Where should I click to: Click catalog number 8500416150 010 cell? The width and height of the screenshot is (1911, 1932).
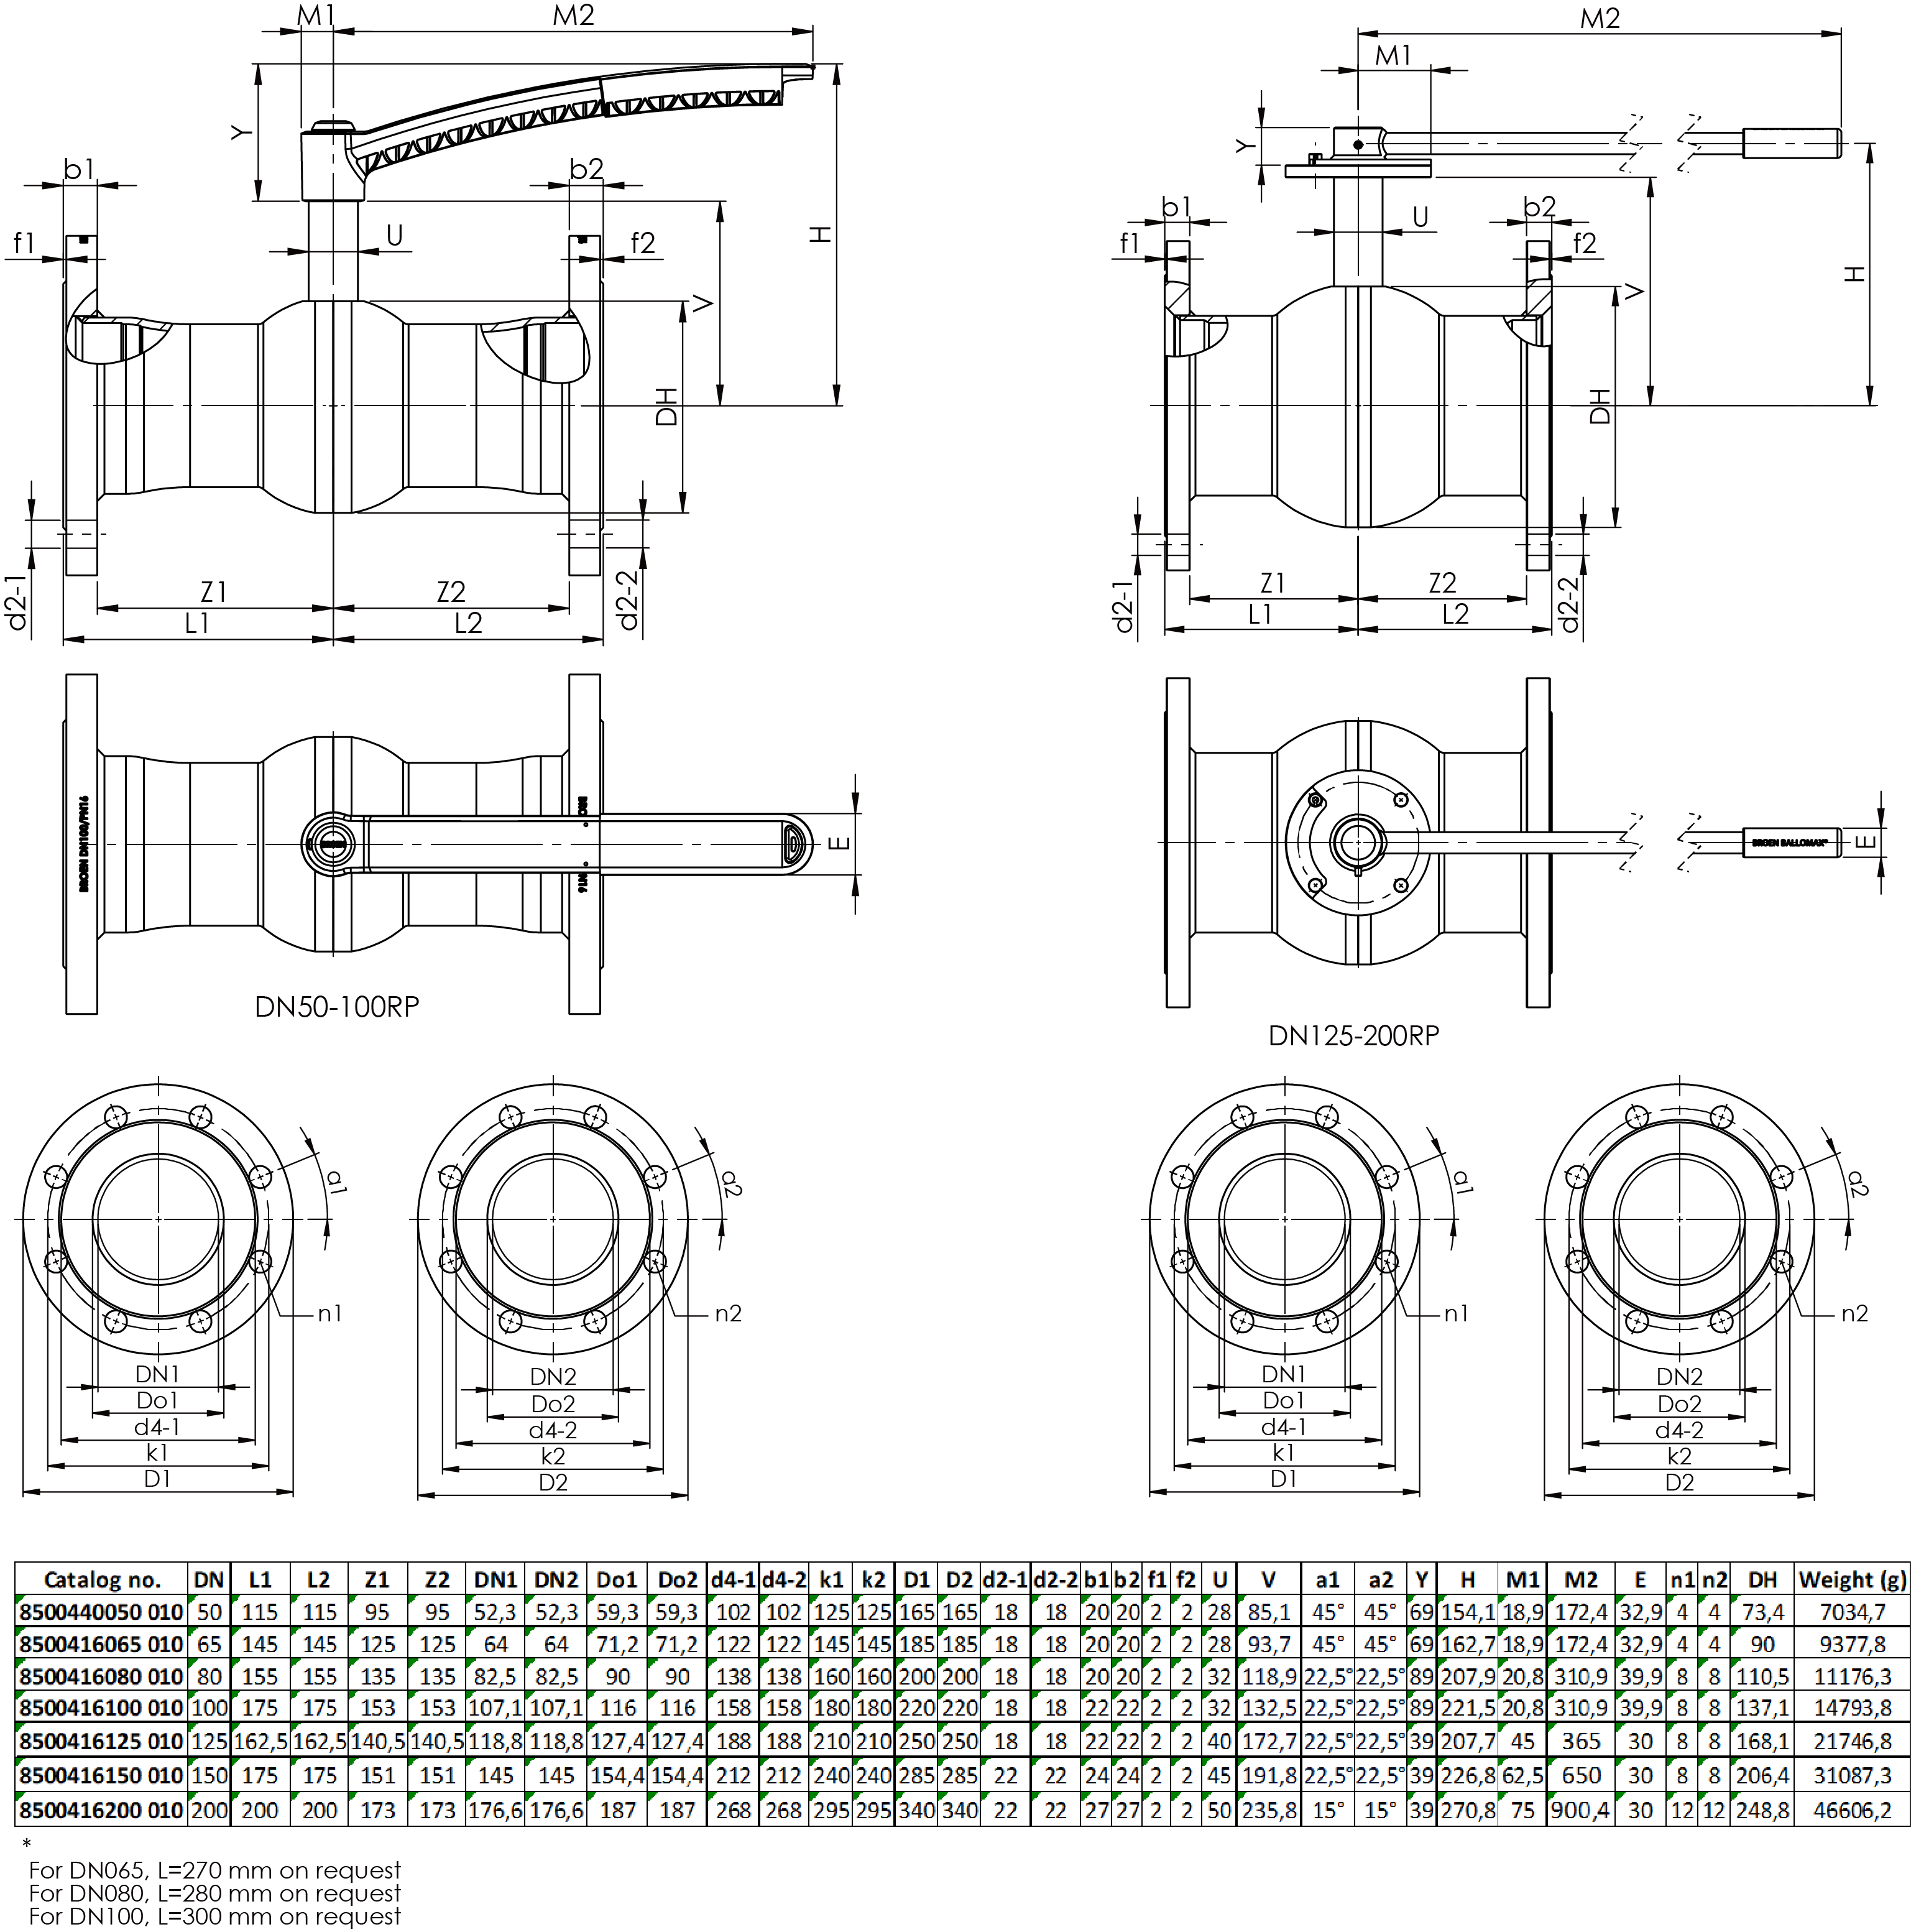(101, 1776)
